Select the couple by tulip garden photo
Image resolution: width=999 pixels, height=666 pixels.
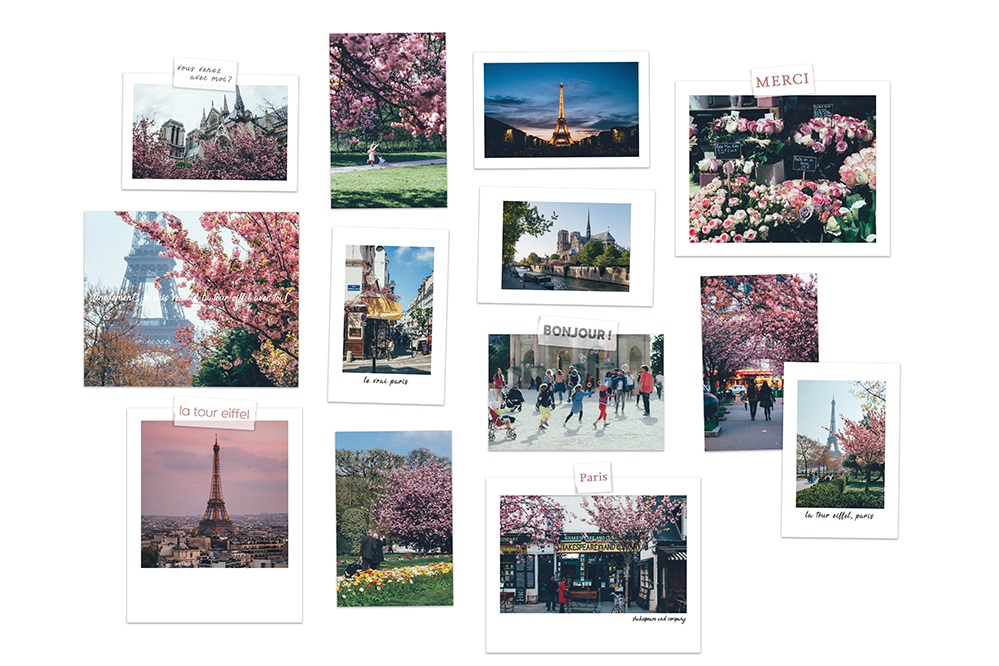click(393, 518)
